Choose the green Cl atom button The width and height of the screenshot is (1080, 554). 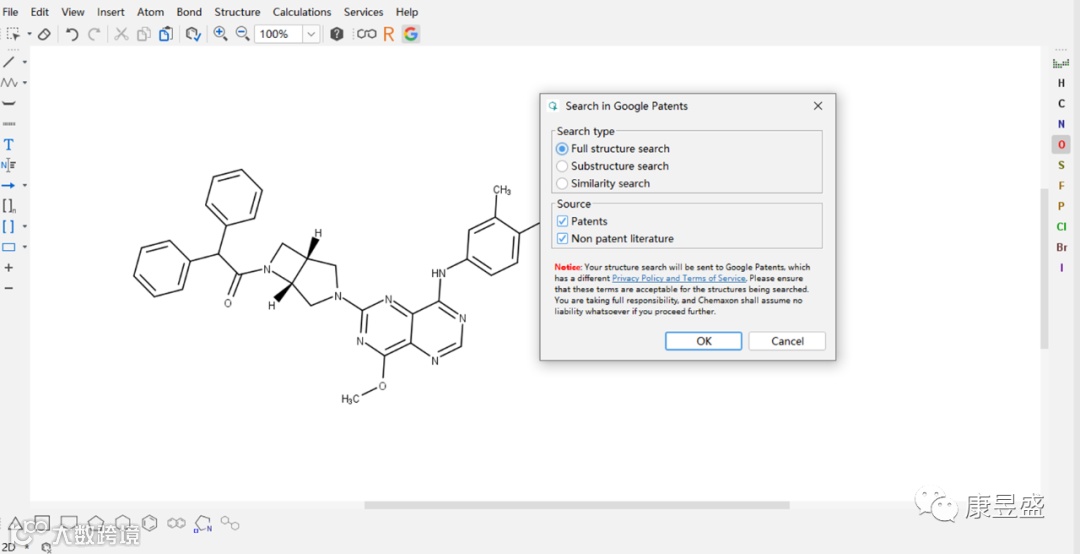[x=1061, y=227]
